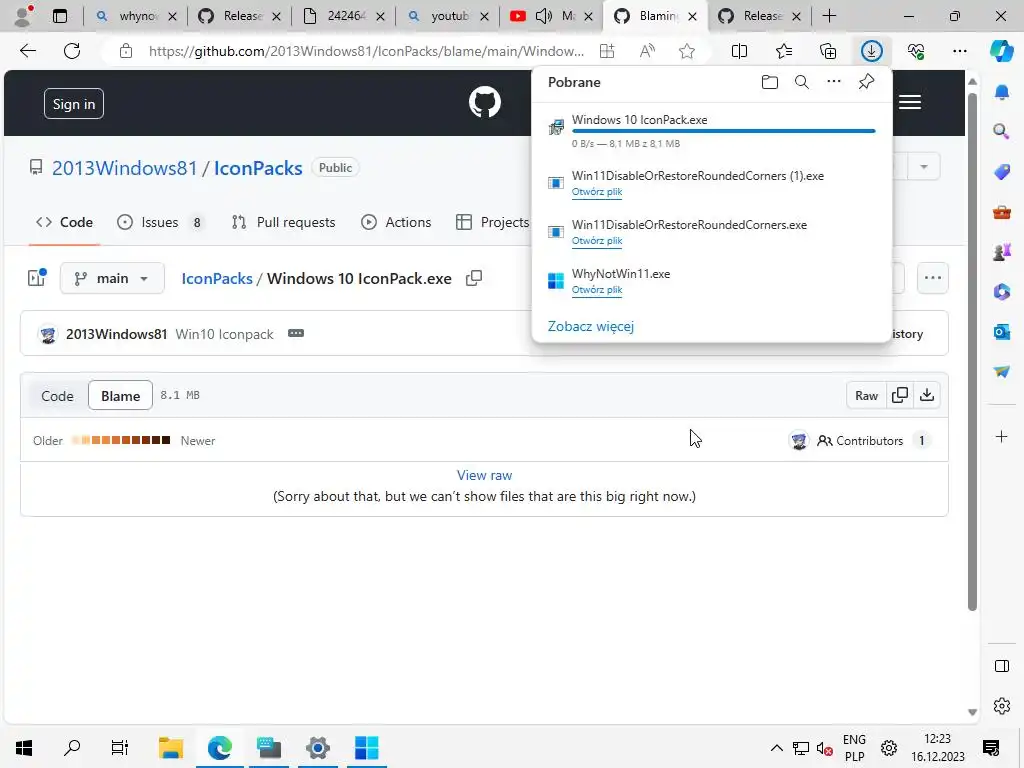Image resolution: width=1024 pixels, height=768 pixels.
Task: Switch to Code view toggle
Action: point(57,396)
